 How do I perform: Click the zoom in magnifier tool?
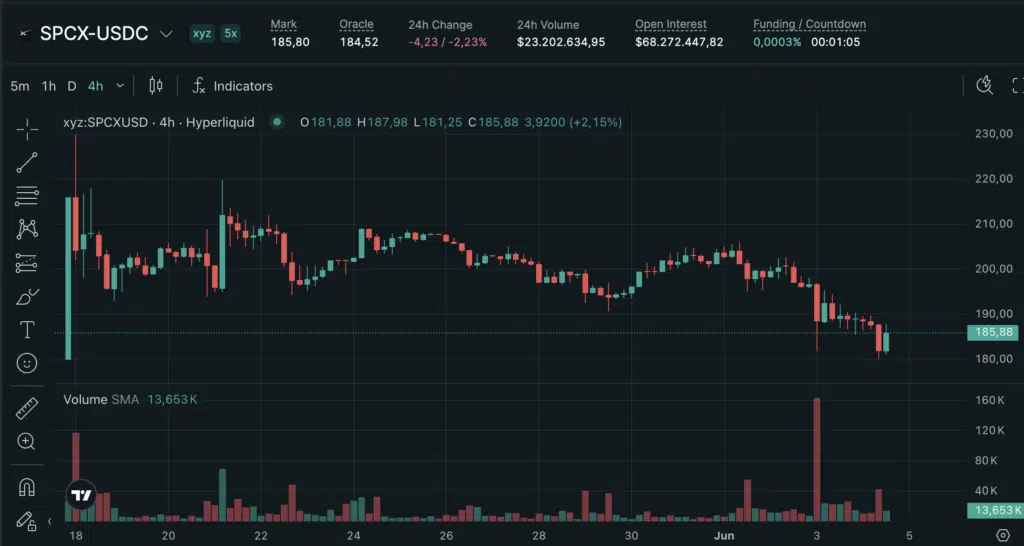(x=27, y=442)
